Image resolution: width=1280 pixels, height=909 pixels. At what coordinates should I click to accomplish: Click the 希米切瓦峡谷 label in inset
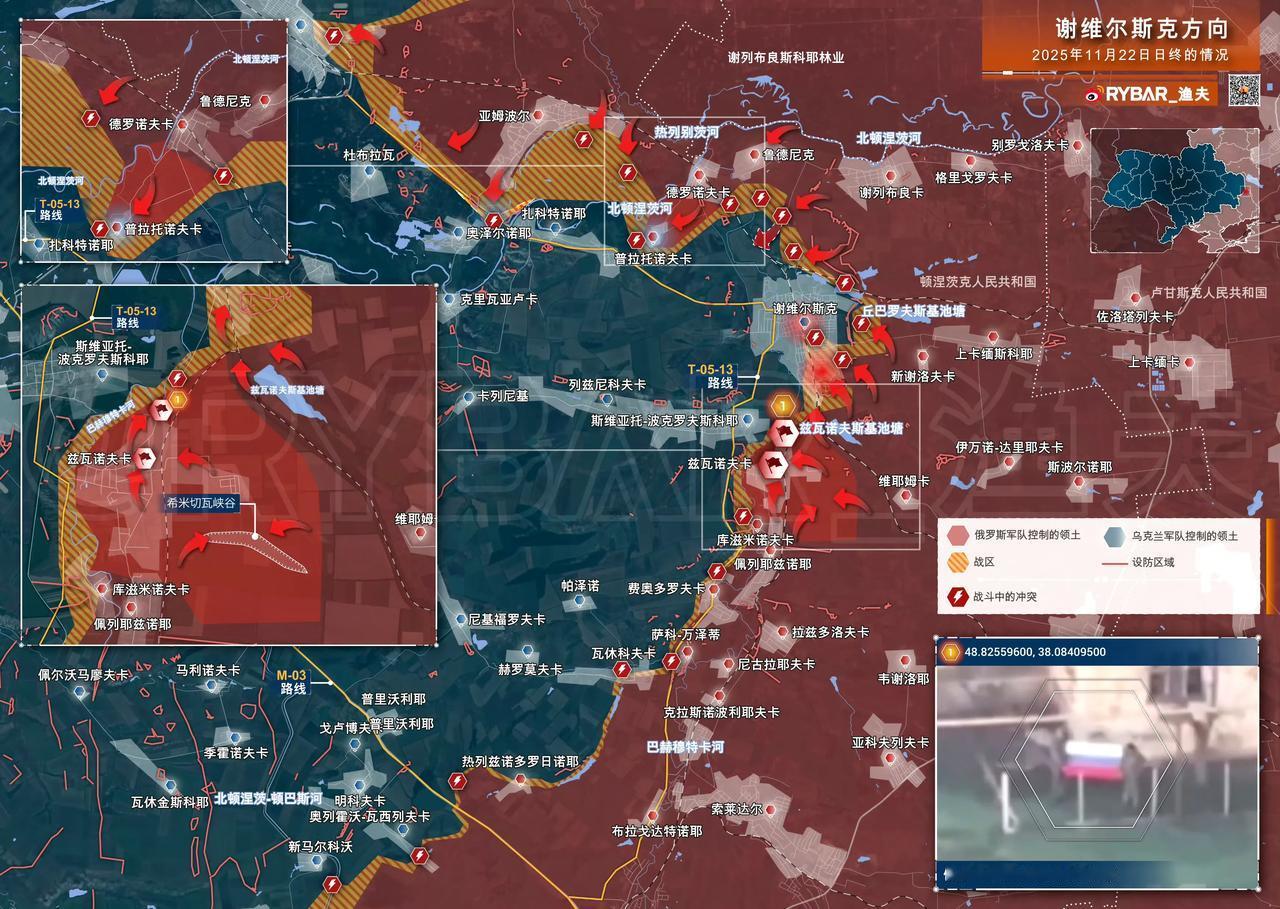pos(203,506)
